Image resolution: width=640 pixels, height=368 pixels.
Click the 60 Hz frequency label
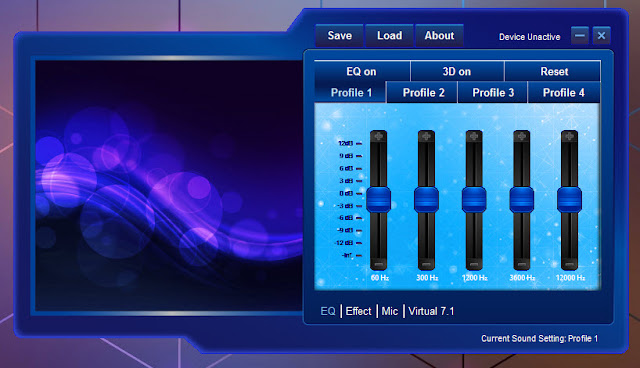pos(380,278)
